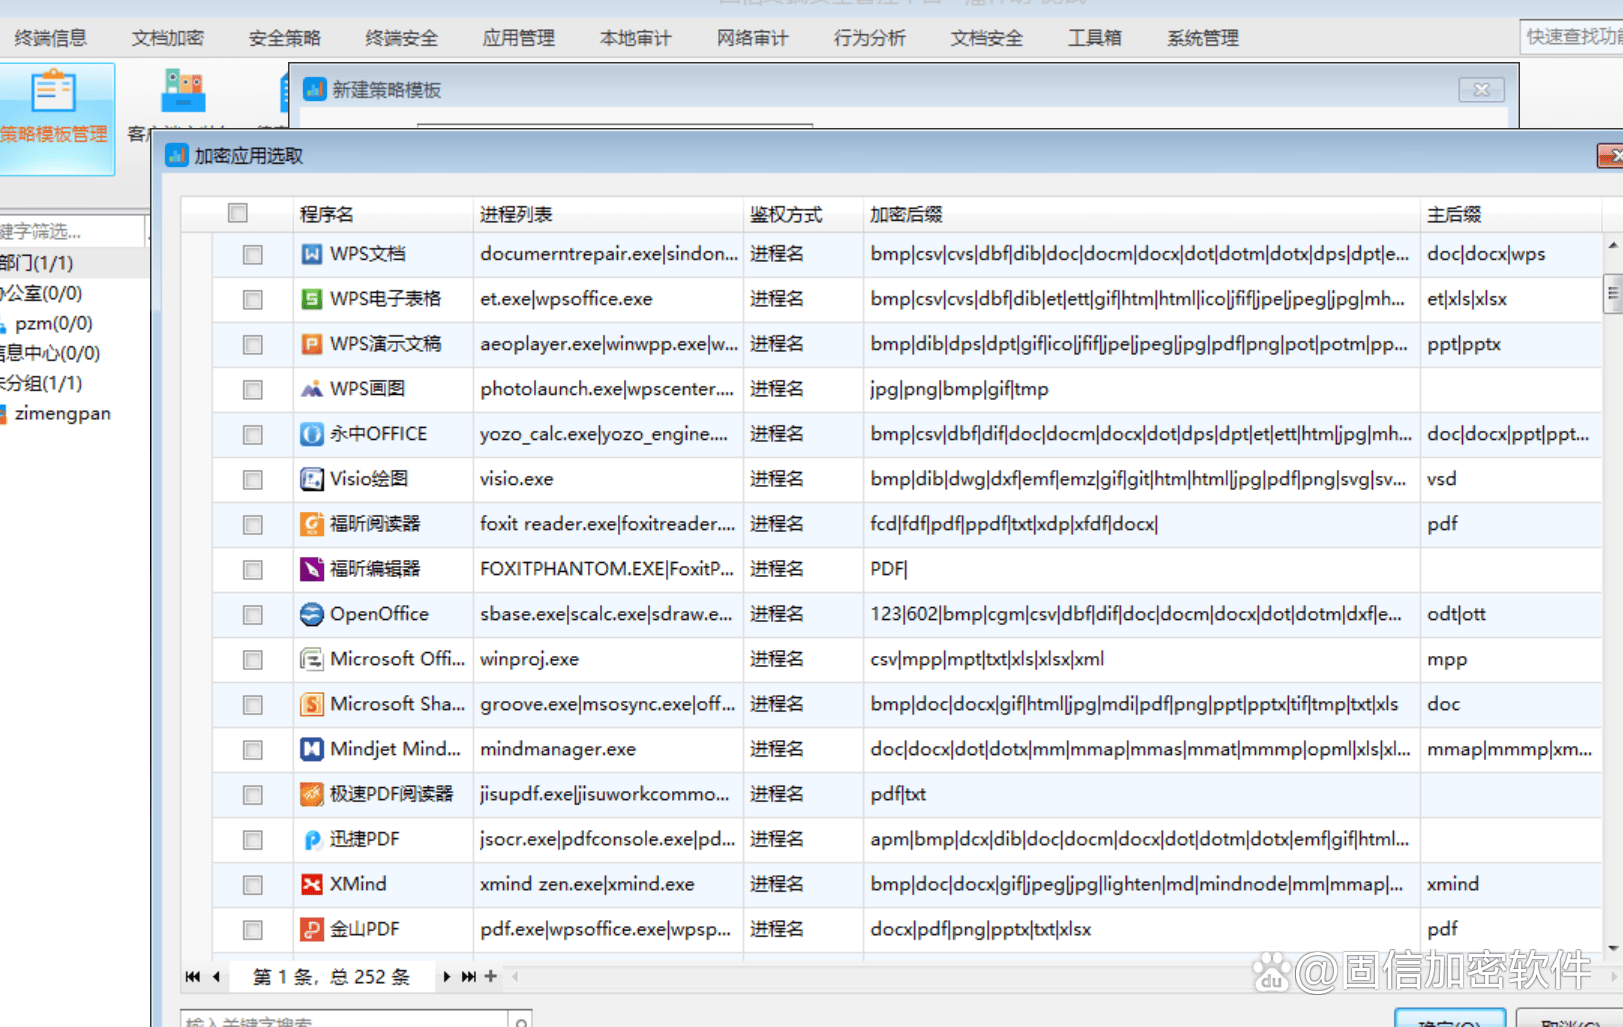Jump to first record in pager
Image resolution: width=1623 pixels, height=1027 pixels.
pos(192,977)
